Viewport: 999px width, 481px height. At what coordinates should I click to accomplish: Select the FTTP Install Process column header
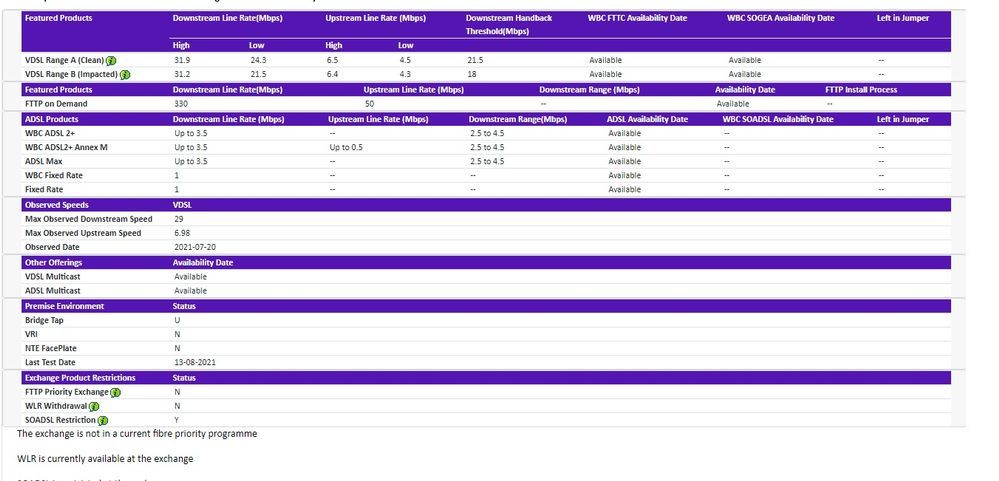click(860, 89)
